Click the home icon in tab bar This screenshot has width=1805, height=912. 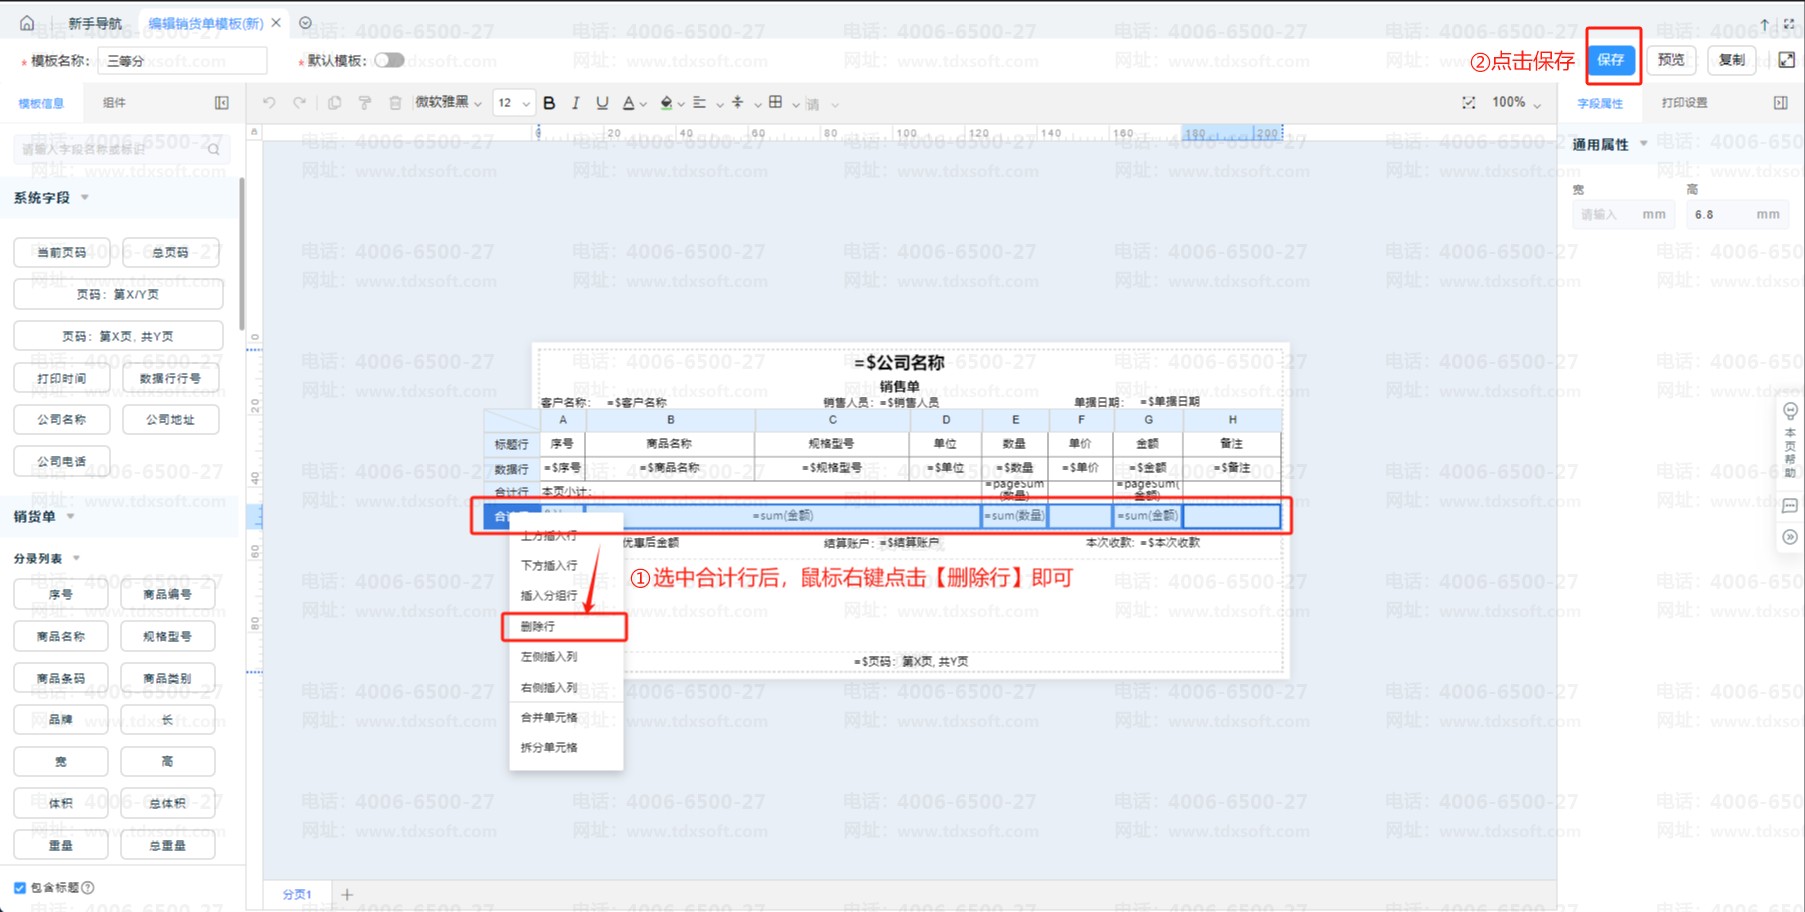[27, 23]
